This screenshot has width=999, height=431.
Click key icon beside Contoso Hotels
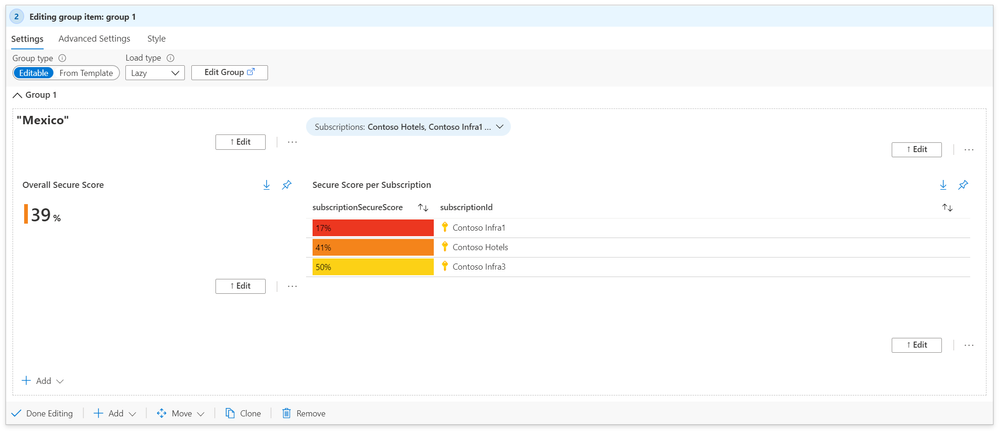pos(445,247)
